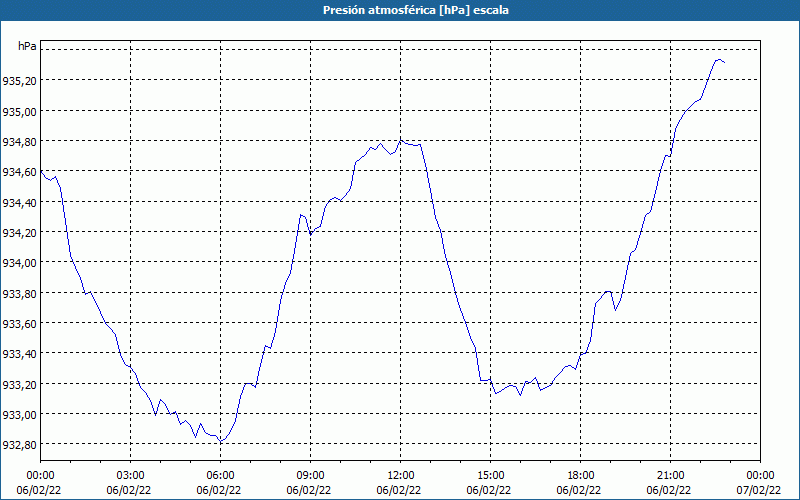
Task: Click the 00:00 07/02/22 end time label
Action: 760,483
